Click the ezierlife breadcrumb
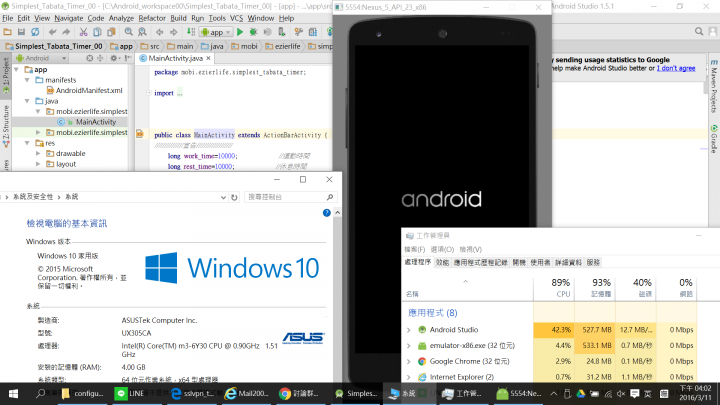 (x=283, y=46)
